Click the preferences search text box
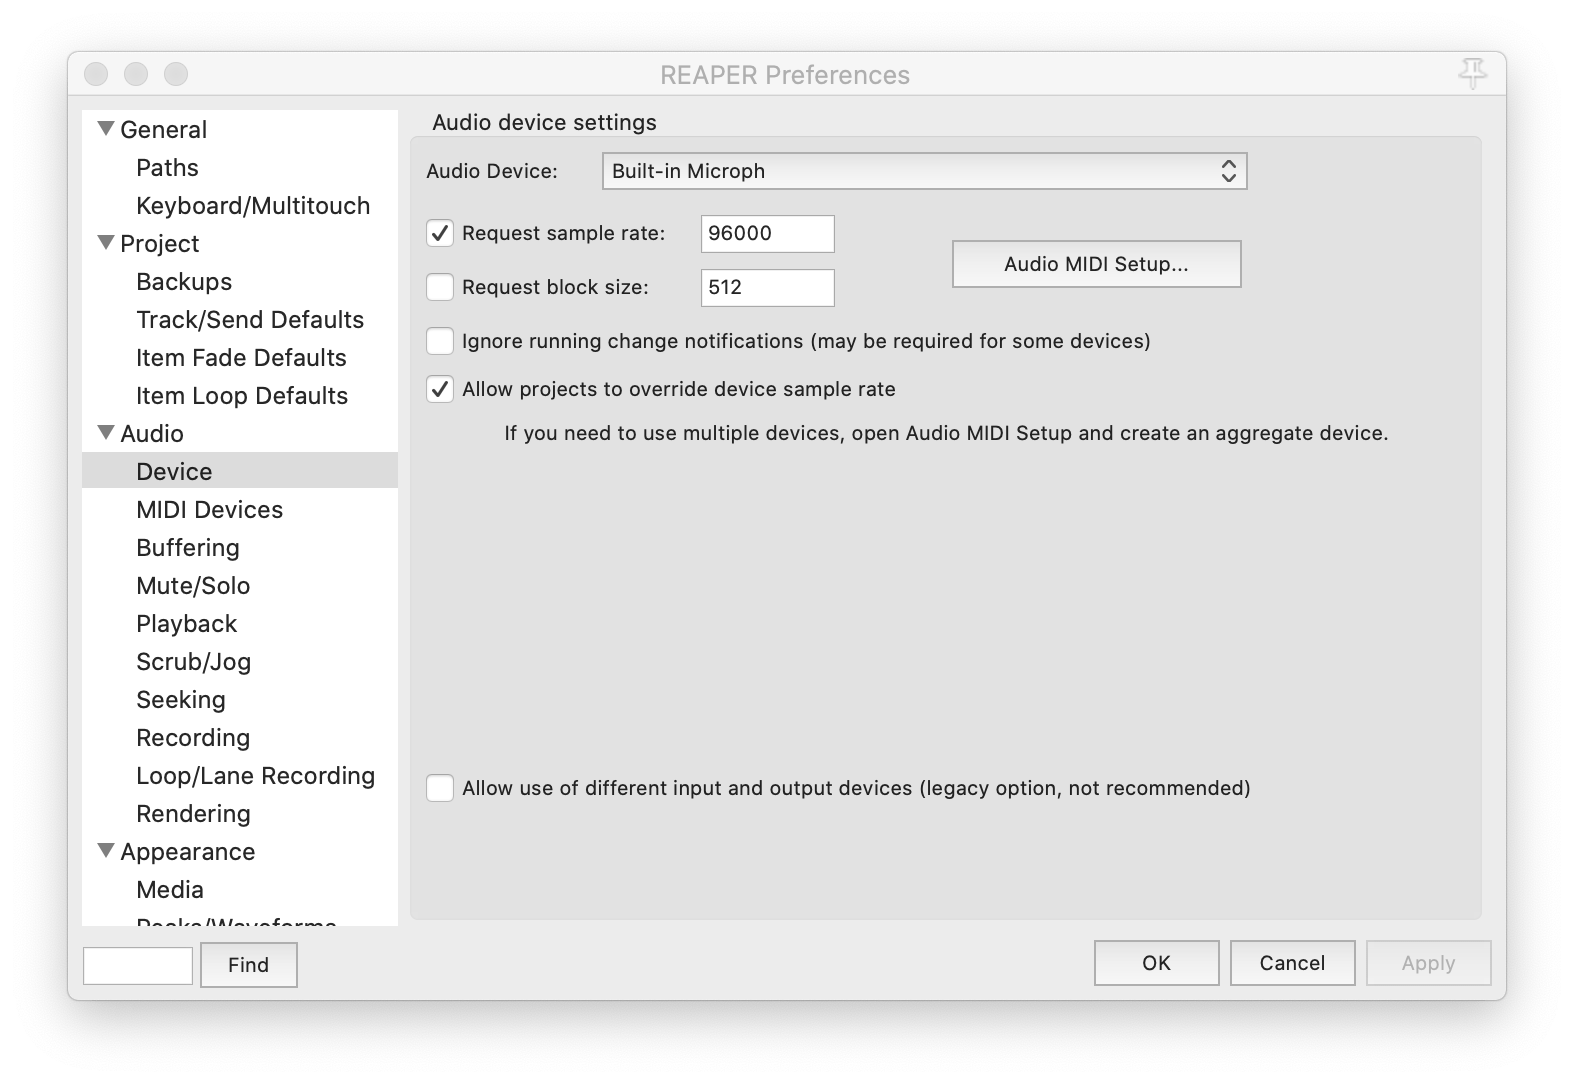Screen dimensions: 1574x1084 coord(138,965)
